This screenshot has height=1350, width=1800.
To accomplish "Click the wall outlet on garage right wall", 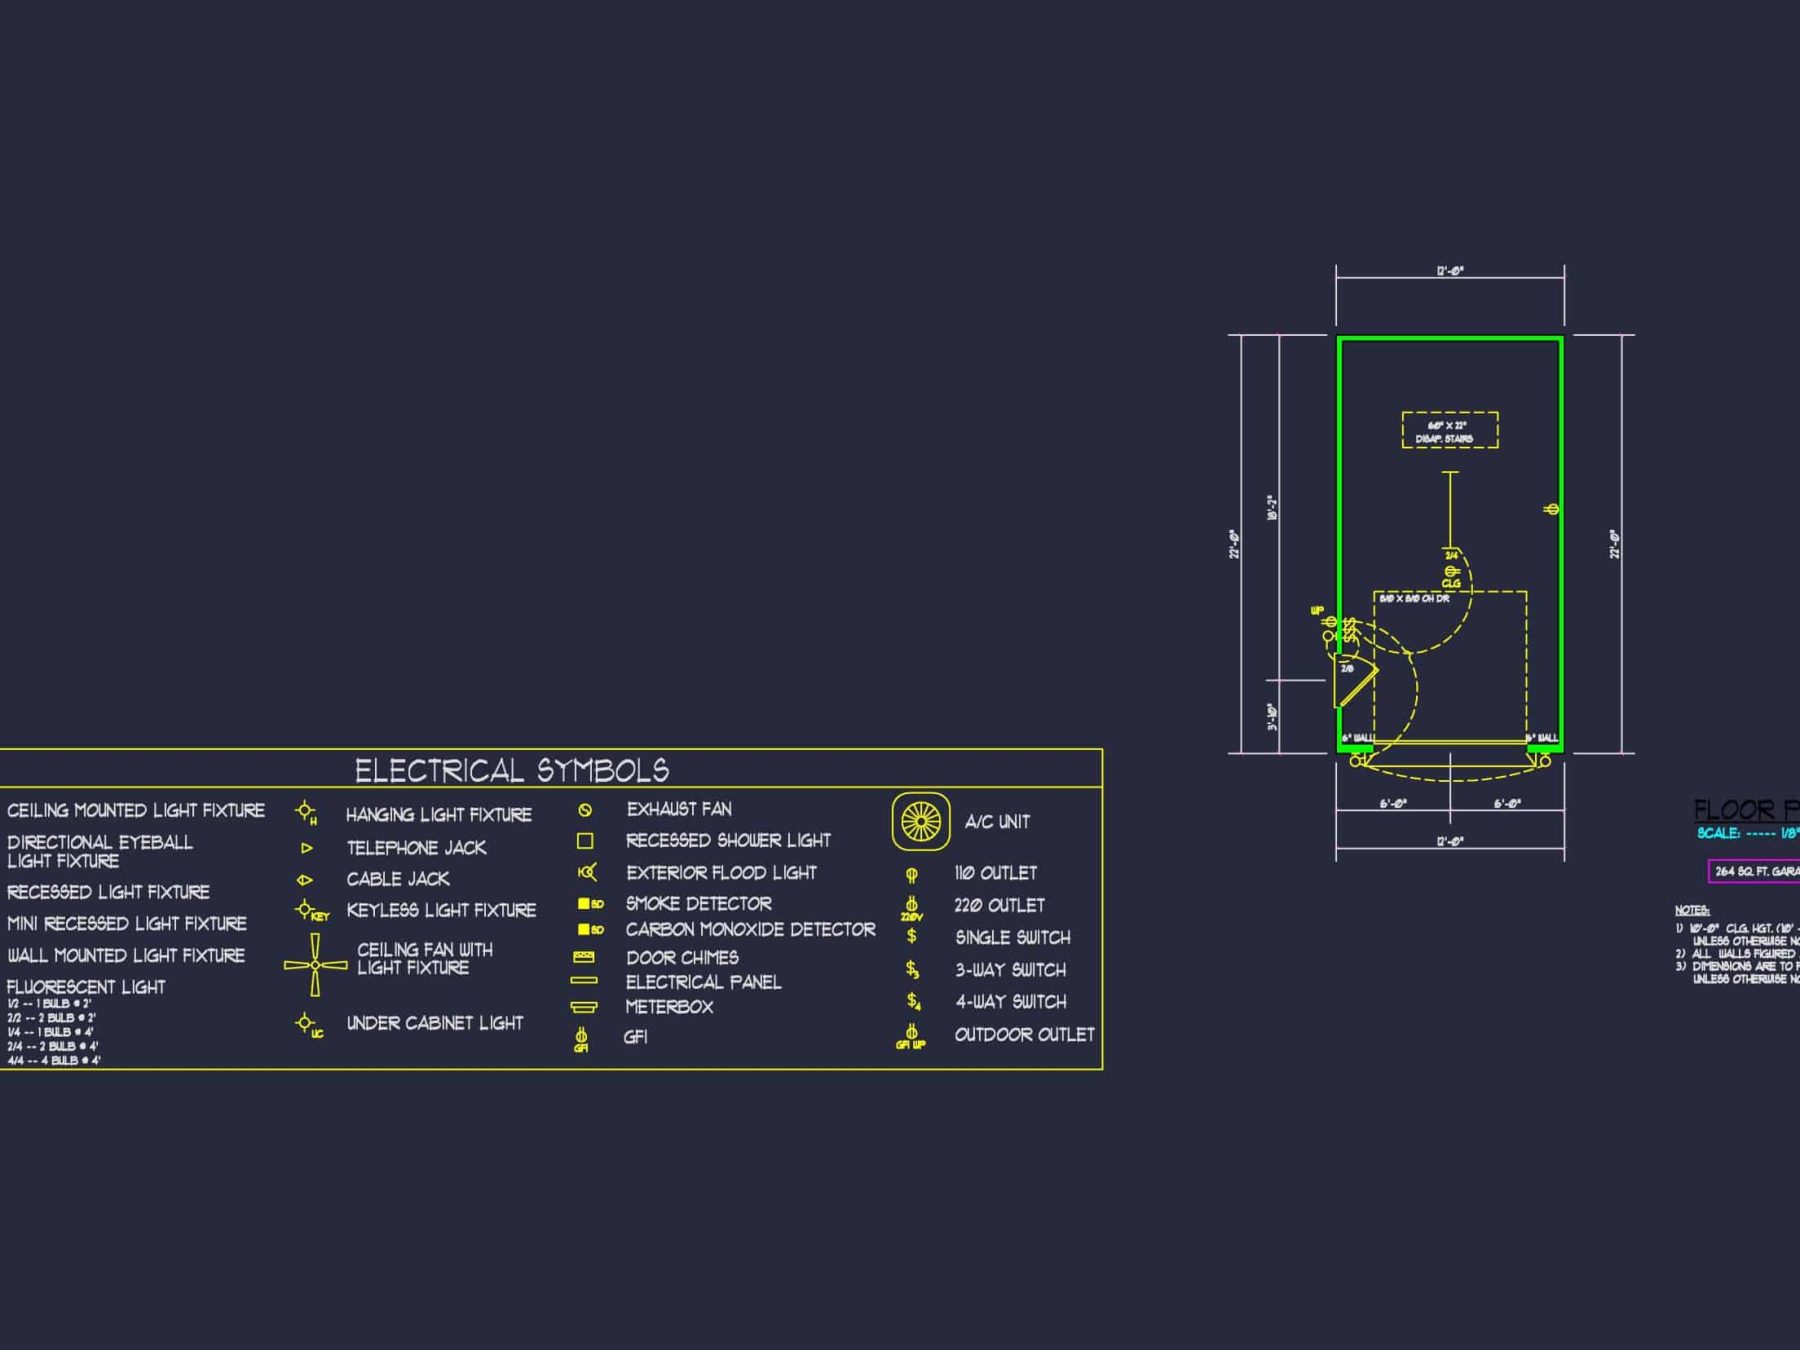I will (1551, 510).
